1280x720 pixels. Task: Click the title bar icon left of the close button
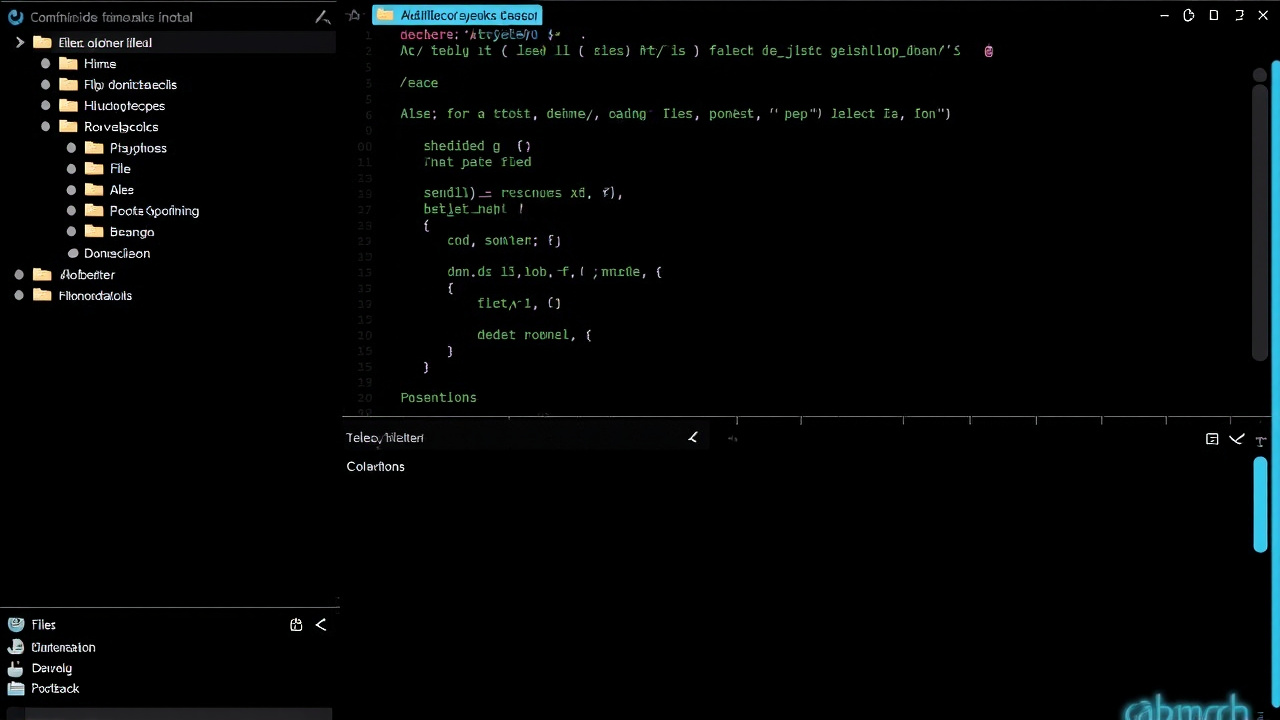pyautogui.click(x=1239, y=15)
